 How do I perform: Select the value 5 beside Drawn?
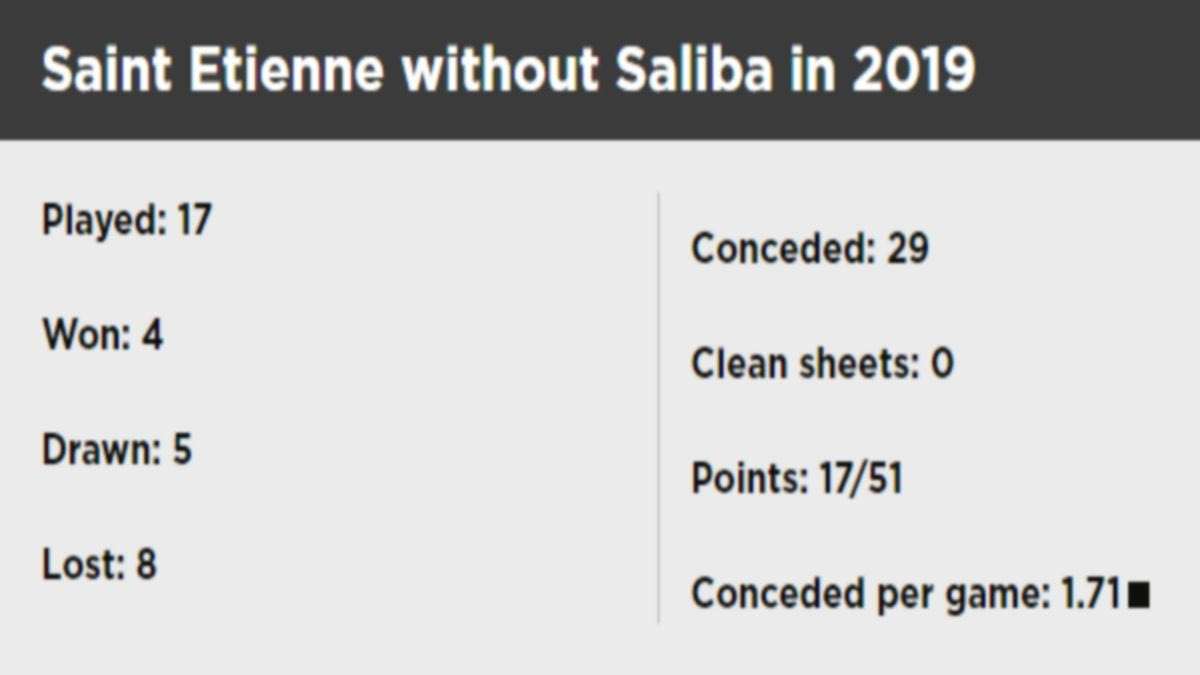(181, 450)
